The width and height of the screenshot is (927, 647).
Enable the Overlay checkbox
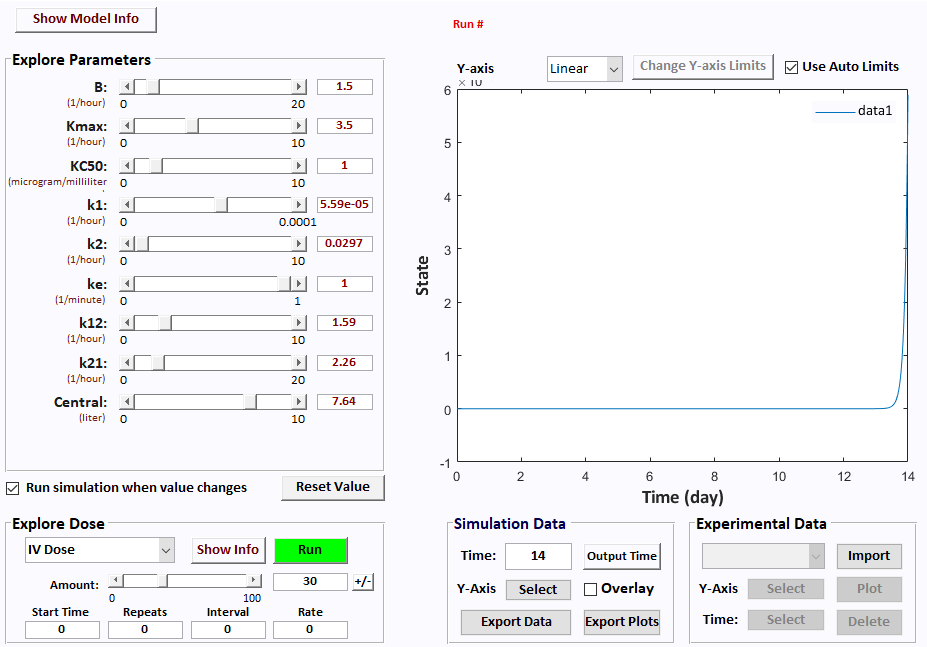[590, 589]
